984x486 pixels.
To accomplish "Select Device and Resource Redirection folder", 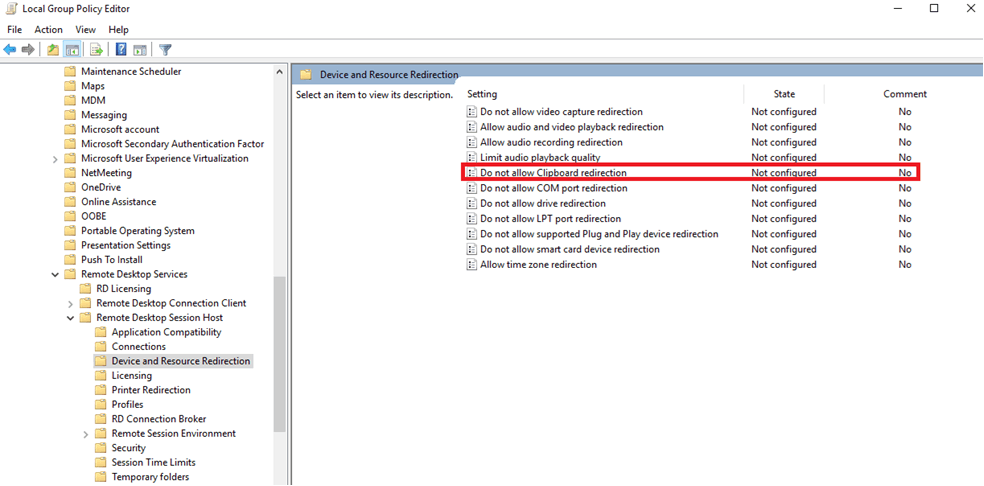I will click(181, 361).
